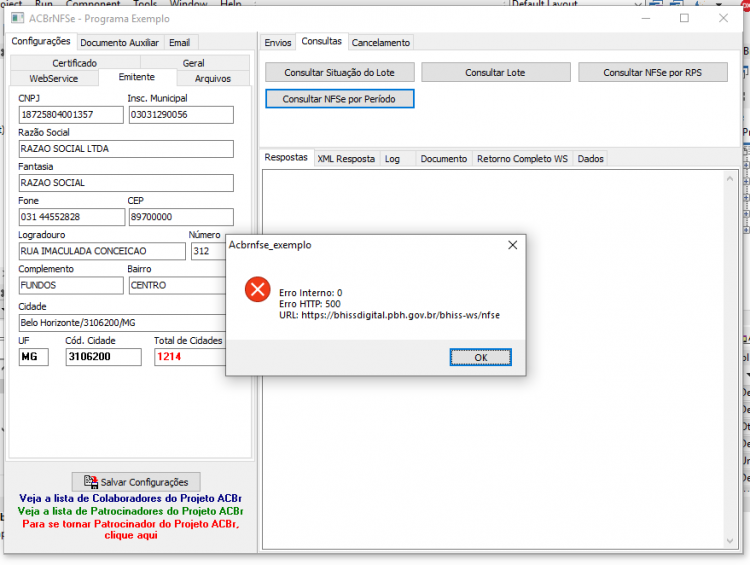Click OK in the error dialog
The width and height of the screenshot is (750, 565).
point(480,357)
